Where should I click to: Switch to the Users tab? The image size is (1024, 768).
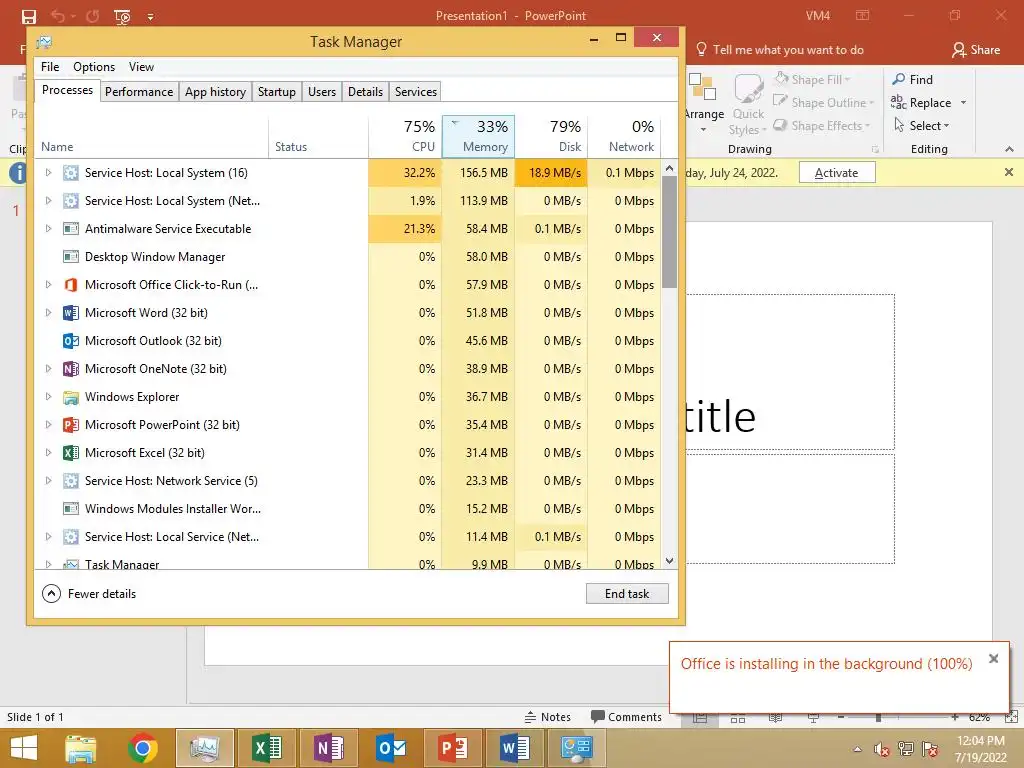pos(322,91)
